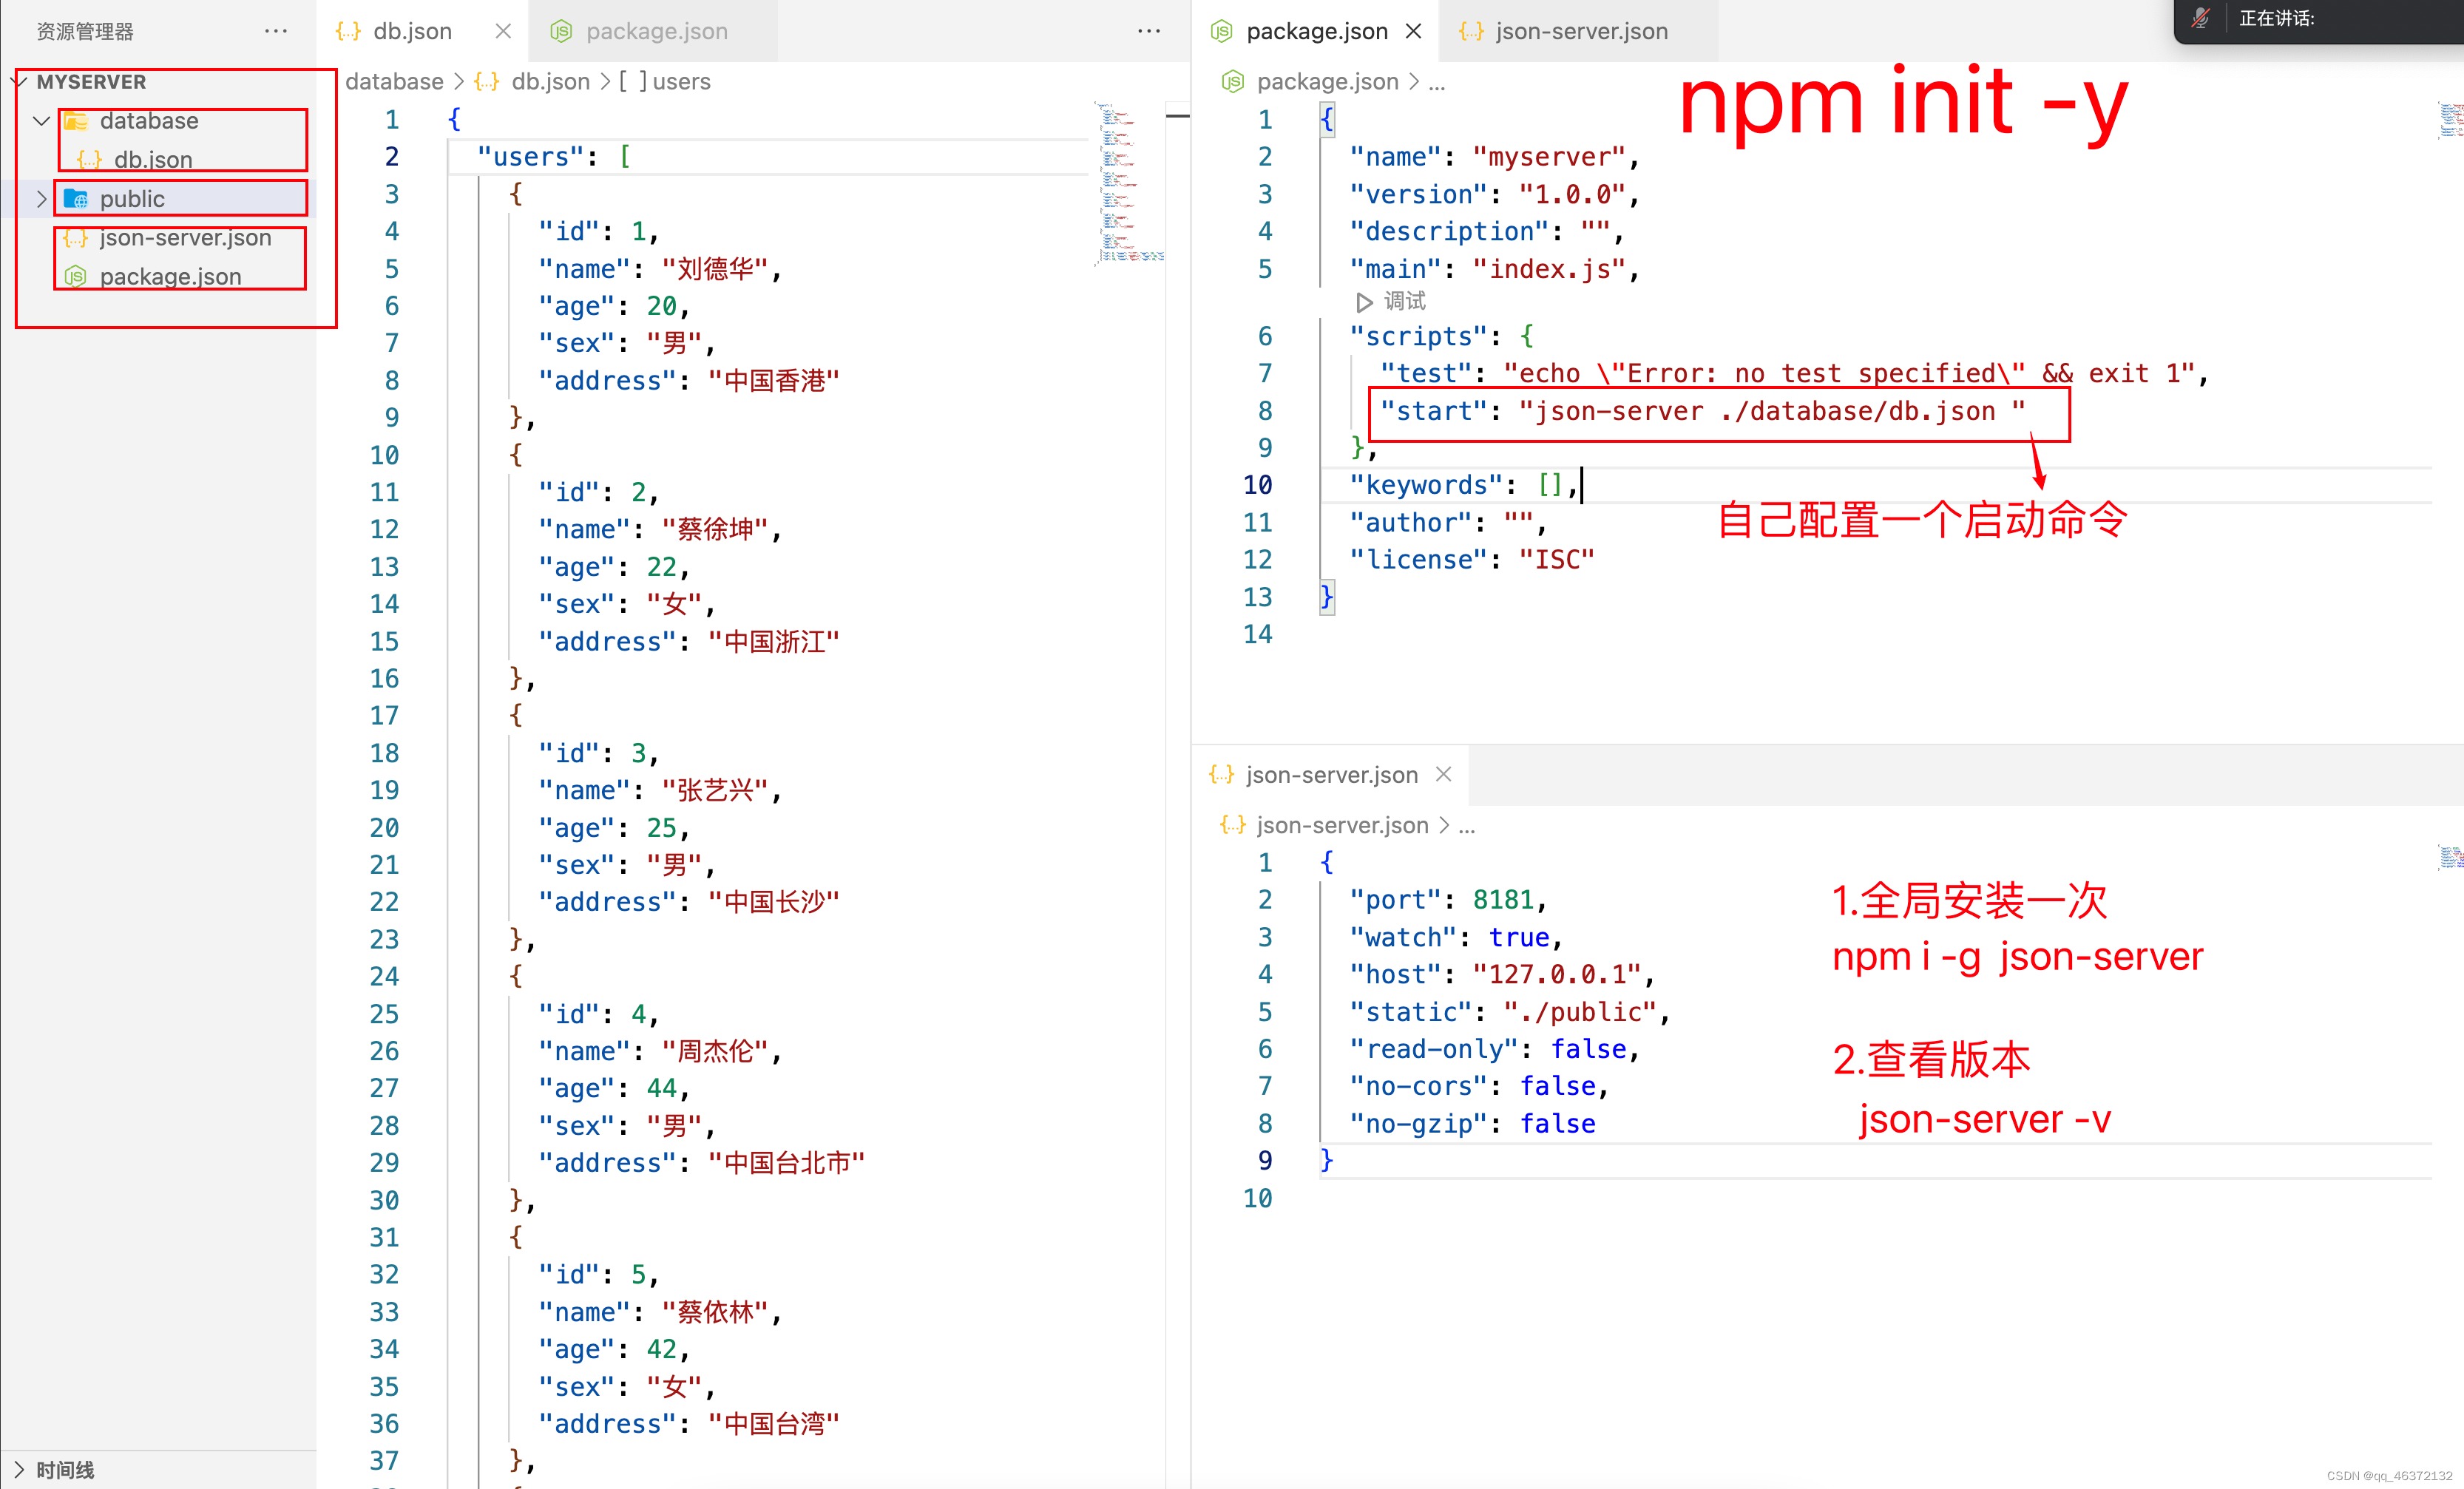Click the "myserver" name value in package.json
The image size is (2464, 1489).
[x=1549, y=157]
